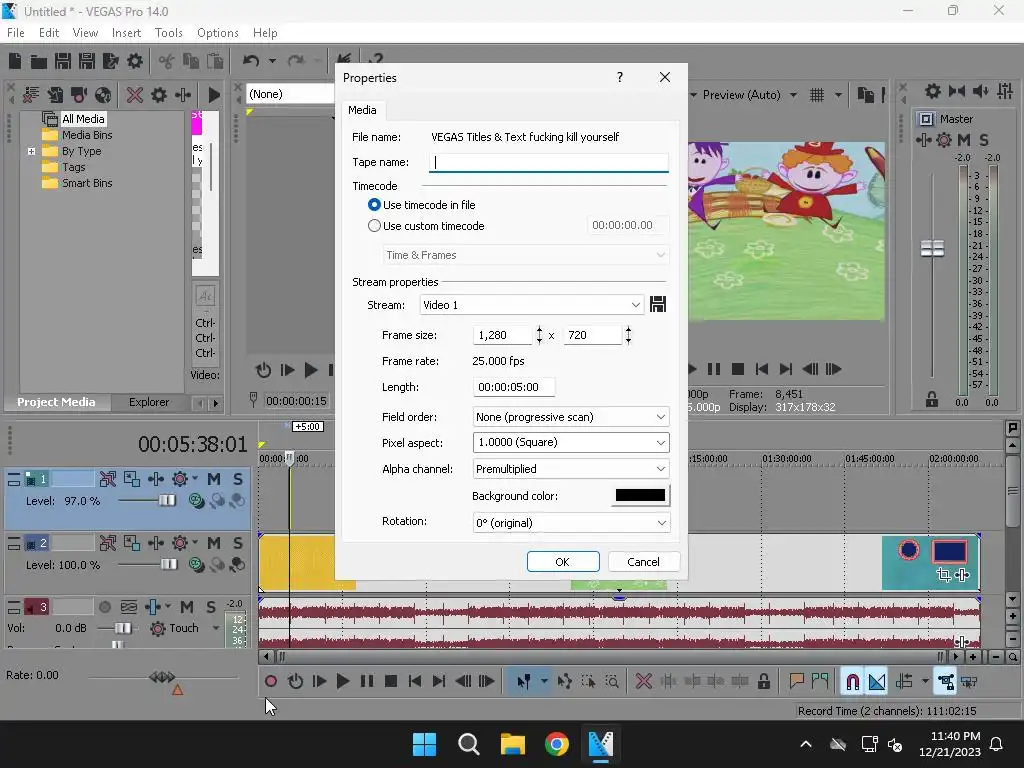This screenshot has width=1024, height=768.
Task: Click Play button in timeline transport bar
Action: coord(342,682)
